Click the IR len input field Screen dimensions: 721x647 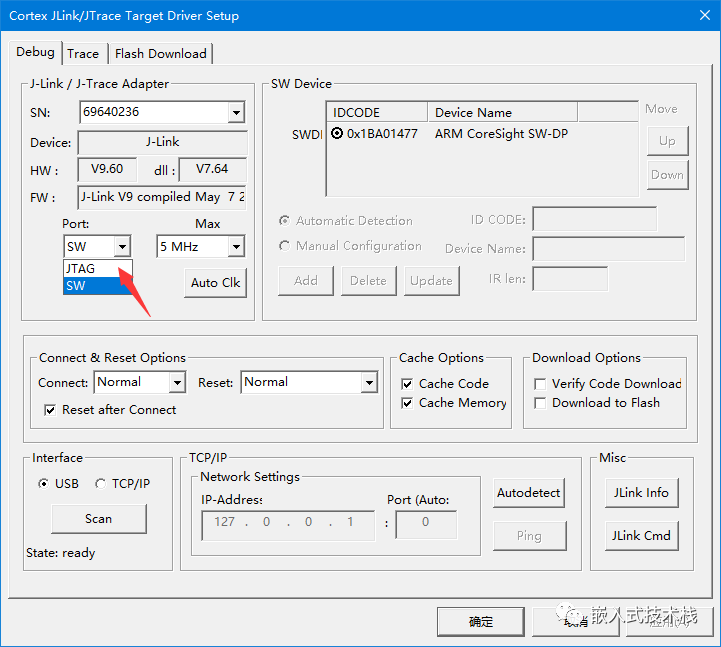(x=570, y=279)
